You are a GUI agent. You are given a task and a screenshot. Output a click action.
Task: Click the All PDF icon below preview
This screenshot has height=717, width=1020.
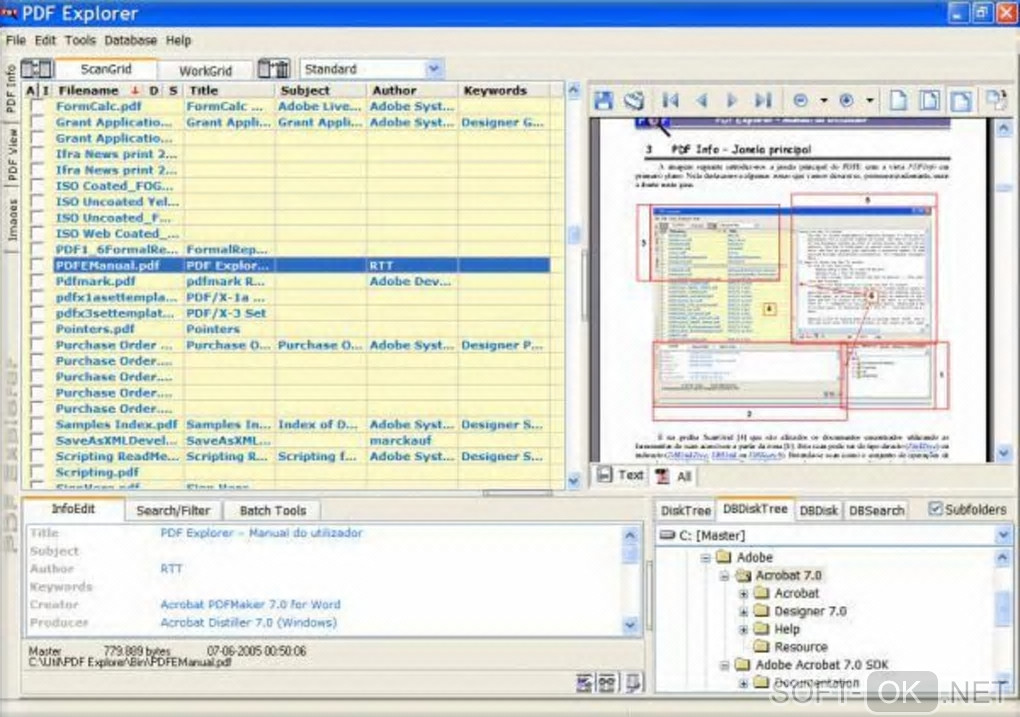[x=662, y=476]
